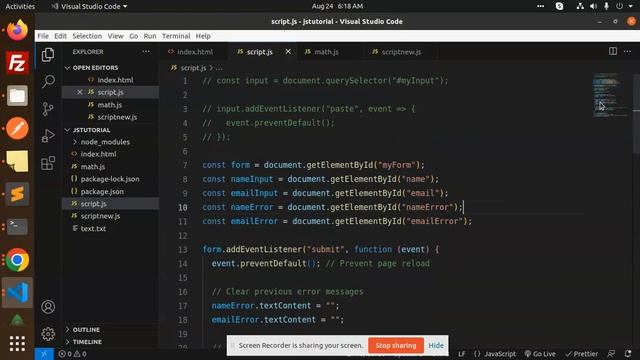This screenshot has width=640, height=360.
Task: Click the LF end of line indicator
Action: tap(462, 354)
